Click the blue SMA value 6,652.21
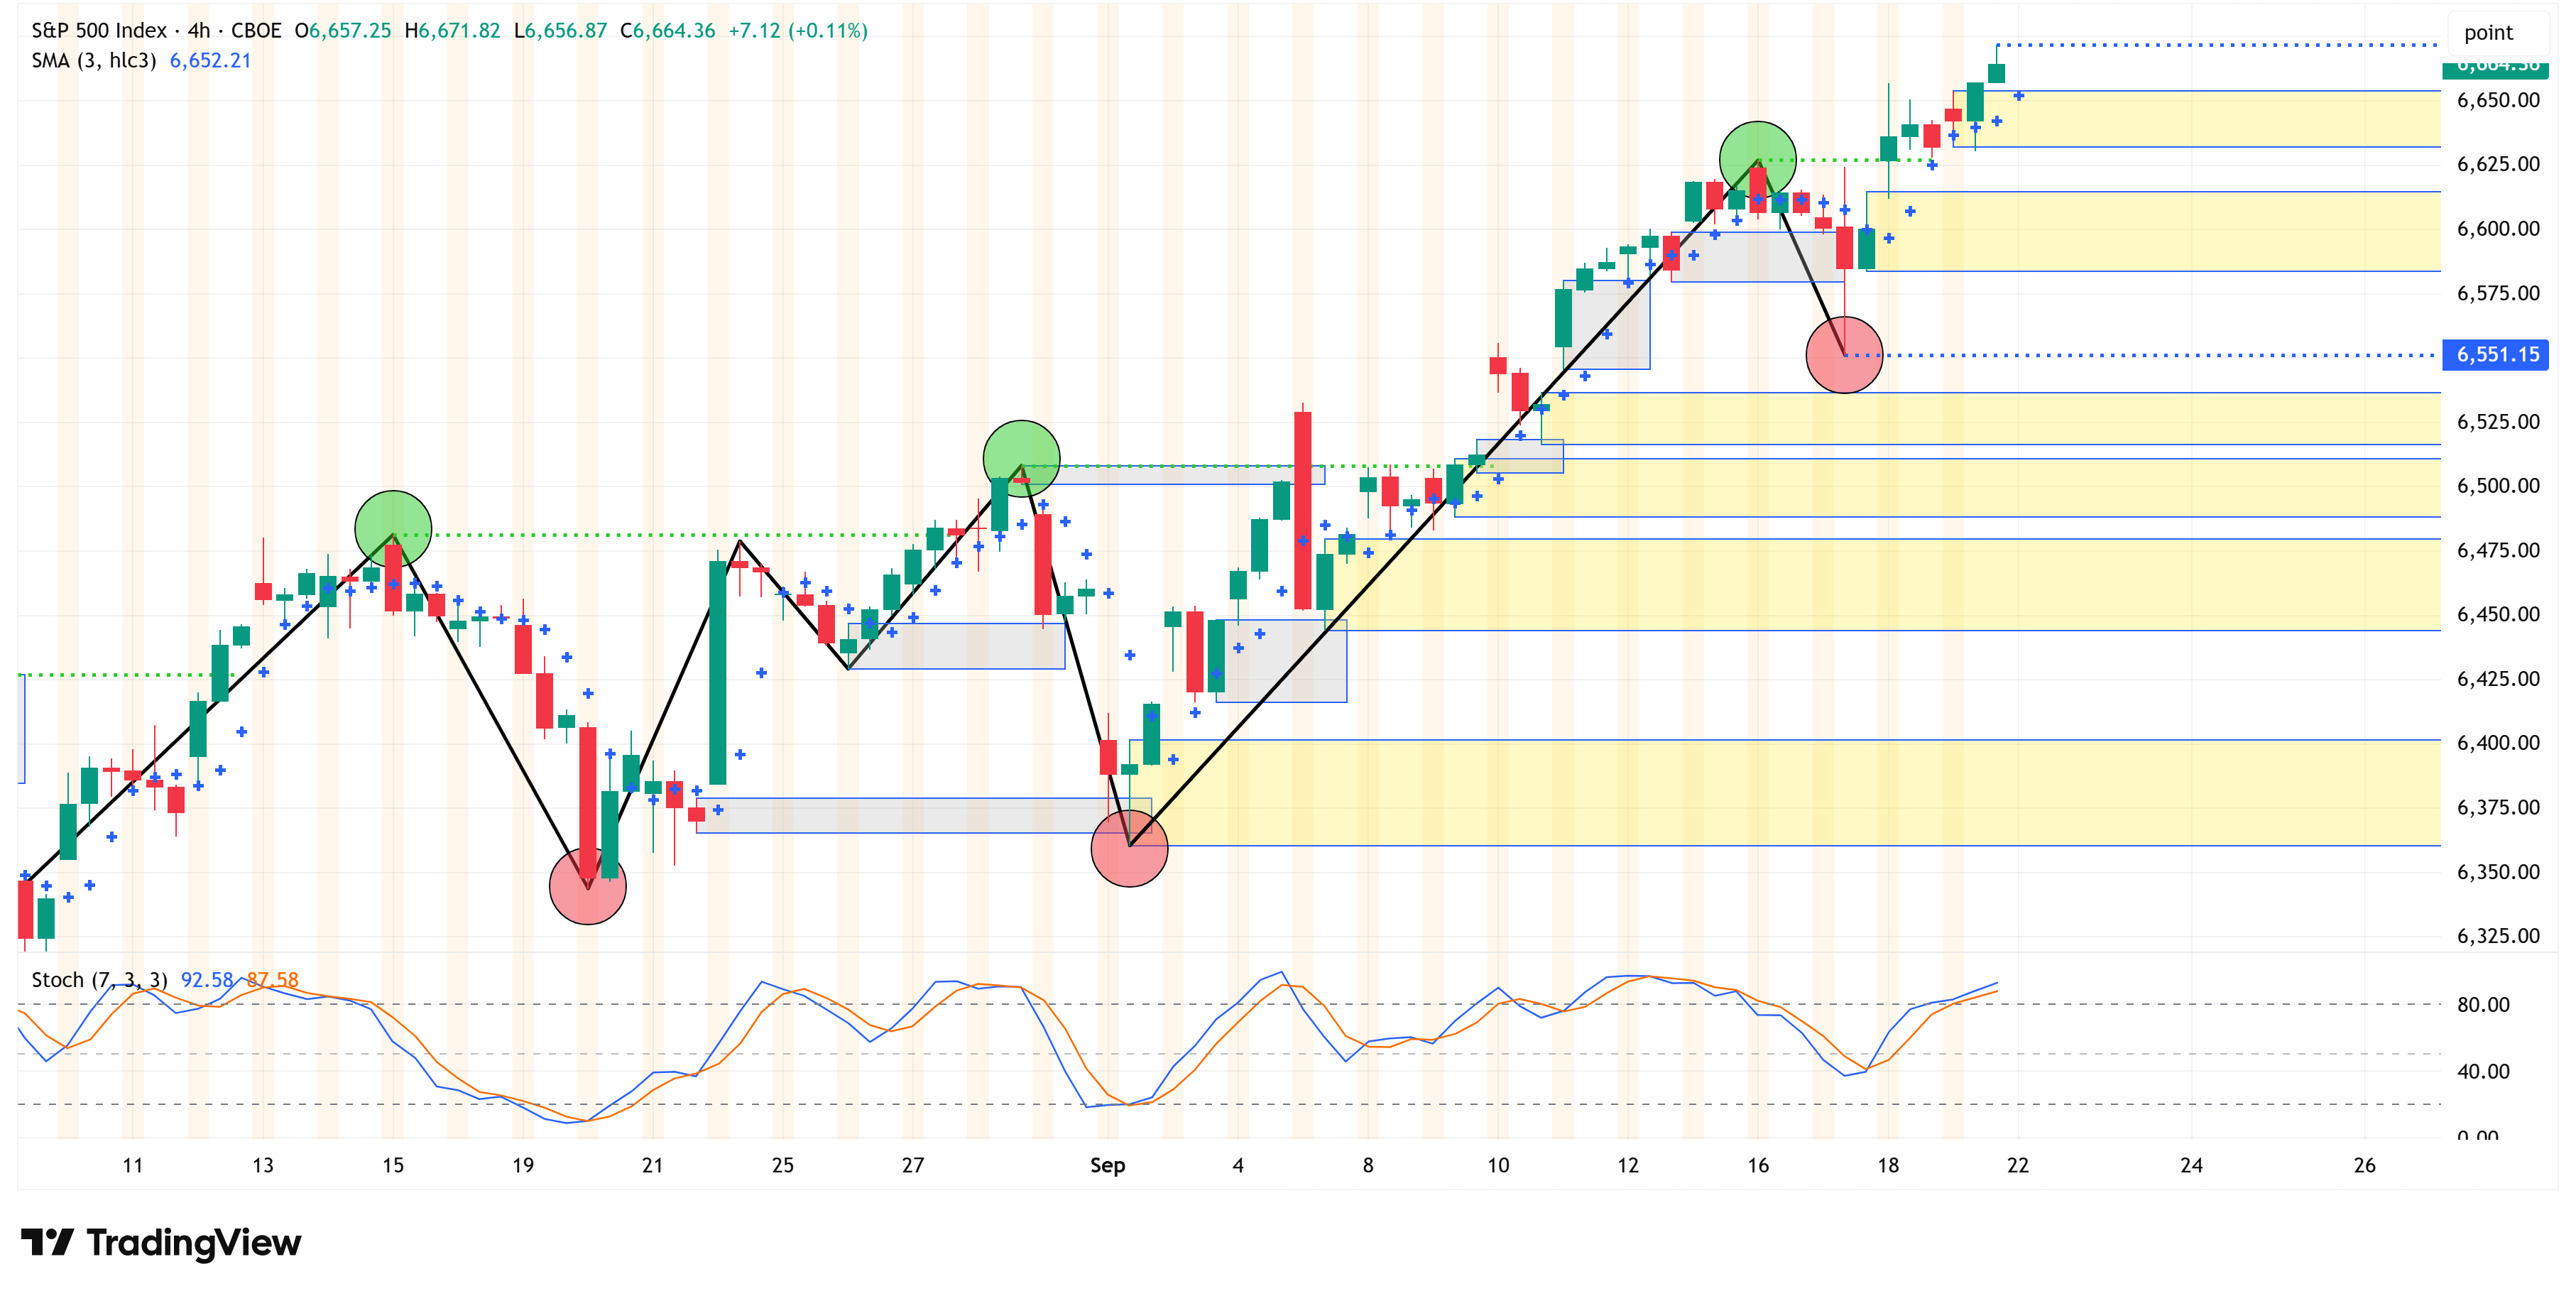This screenshot has height=1296, width=2576. (210, 61)
